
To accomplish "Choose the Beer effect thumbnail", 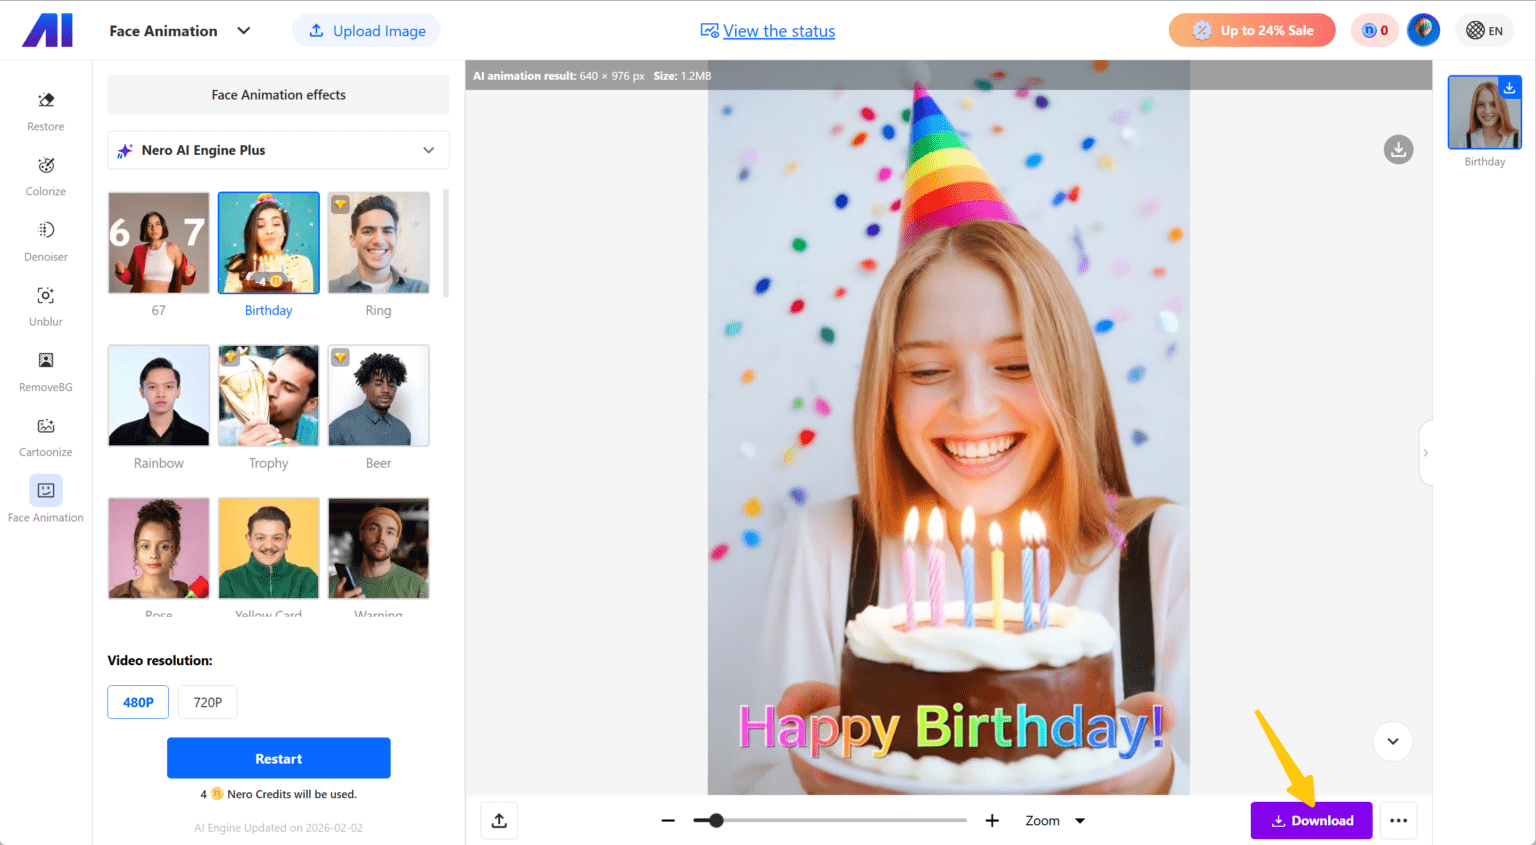I will tap(379, 396).
